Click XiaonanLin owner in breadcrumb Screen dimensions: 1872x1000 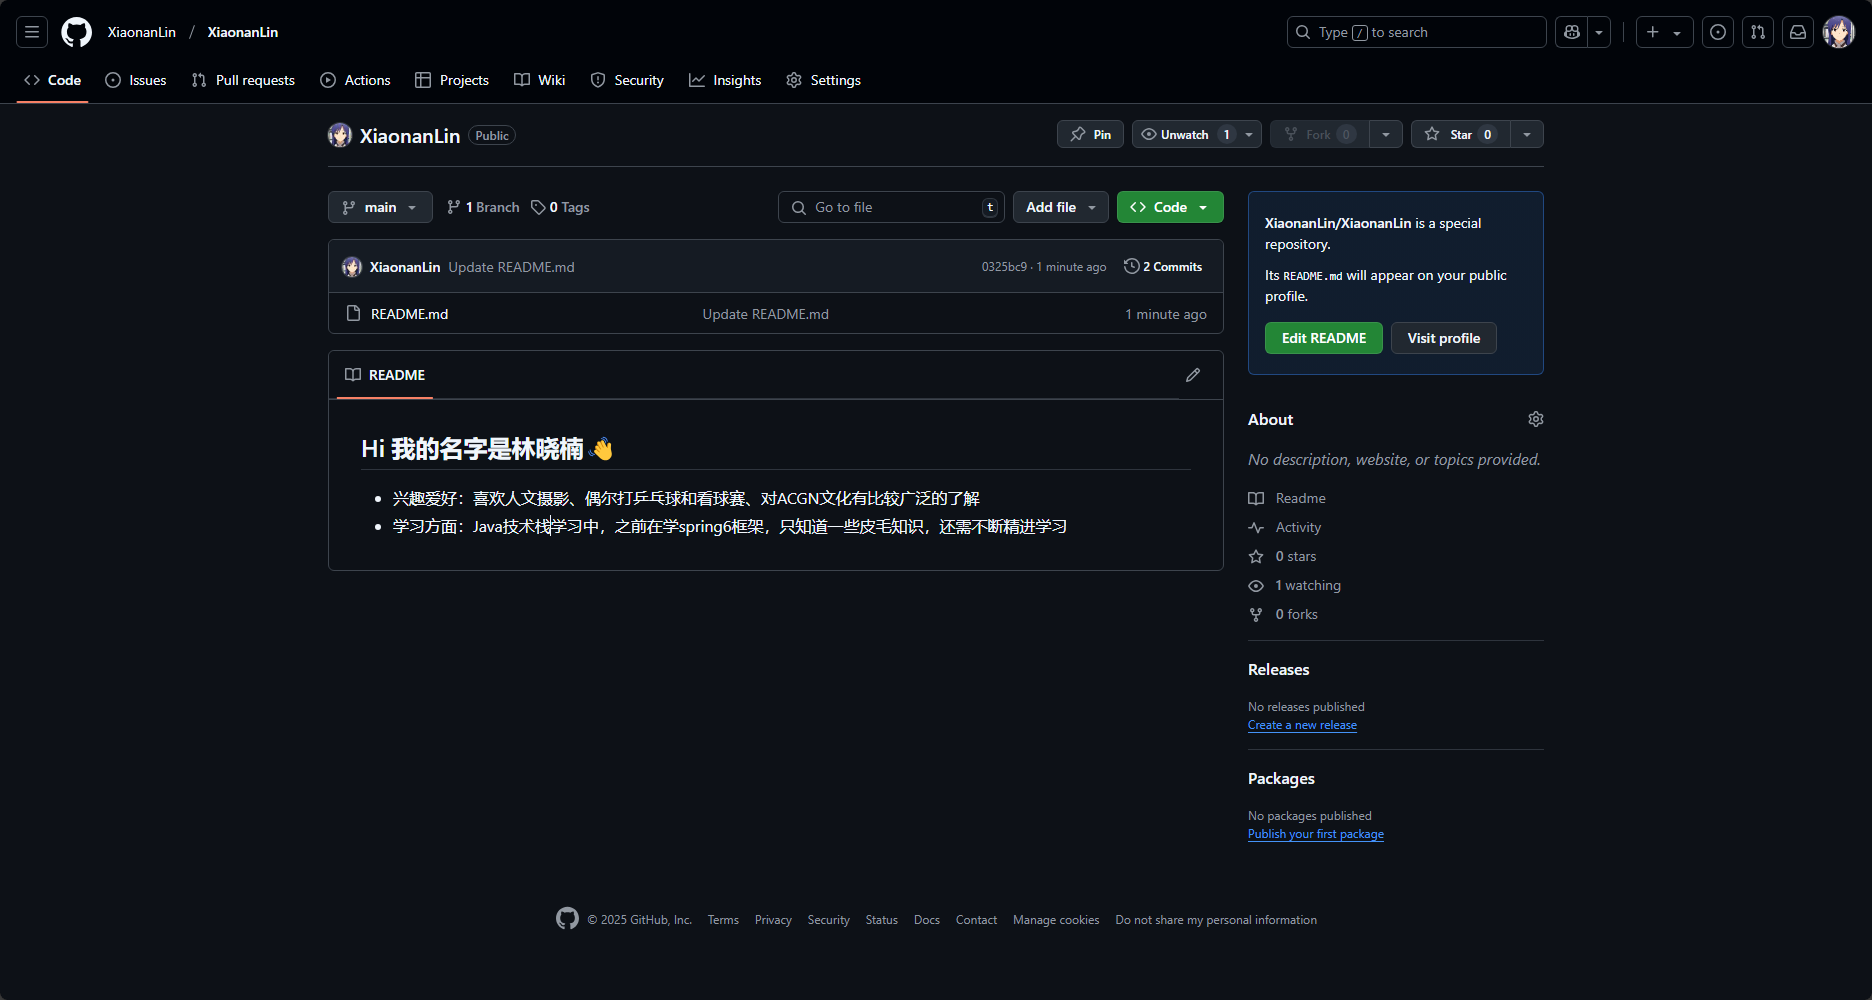coord(142,32)
